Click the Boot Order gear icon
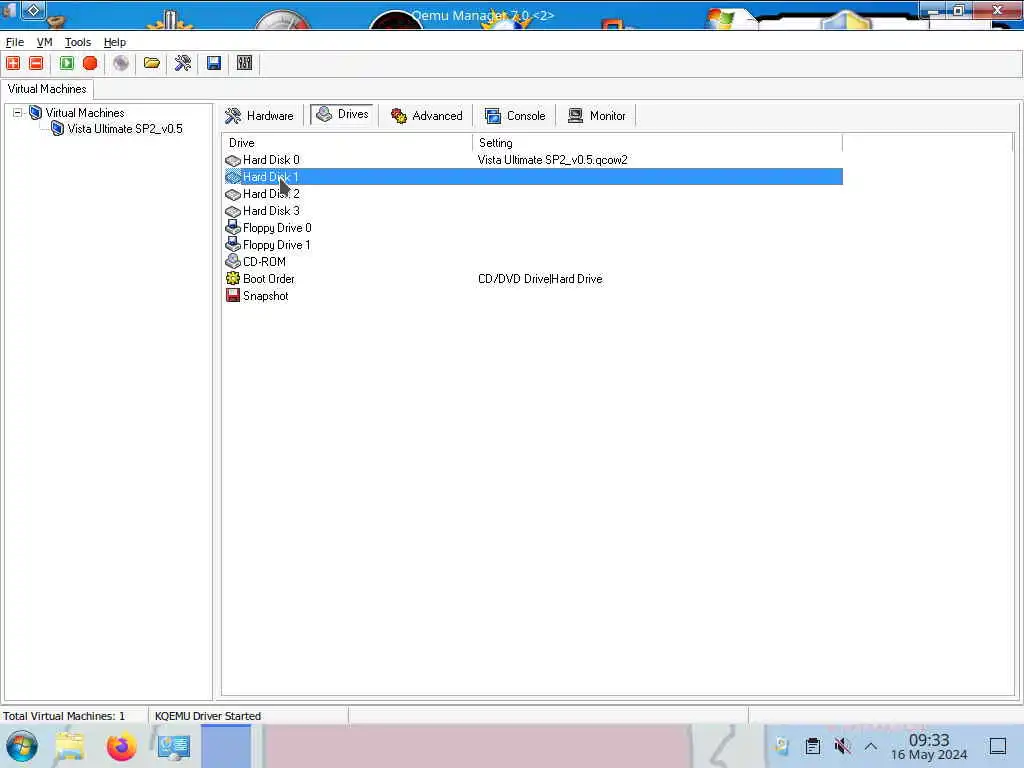 tap(233, 278)
